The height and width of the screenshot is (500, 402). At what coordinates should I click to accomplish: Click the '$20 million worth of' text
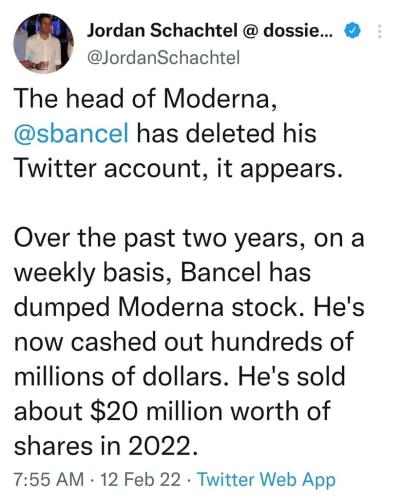211,411
